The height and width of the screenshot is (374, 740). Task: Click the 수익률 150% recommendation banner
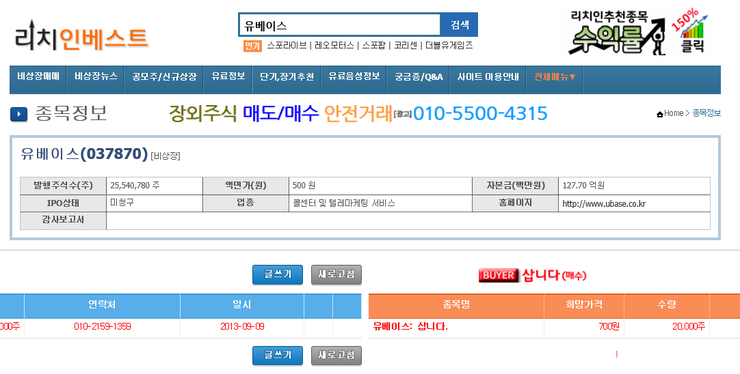638,32
